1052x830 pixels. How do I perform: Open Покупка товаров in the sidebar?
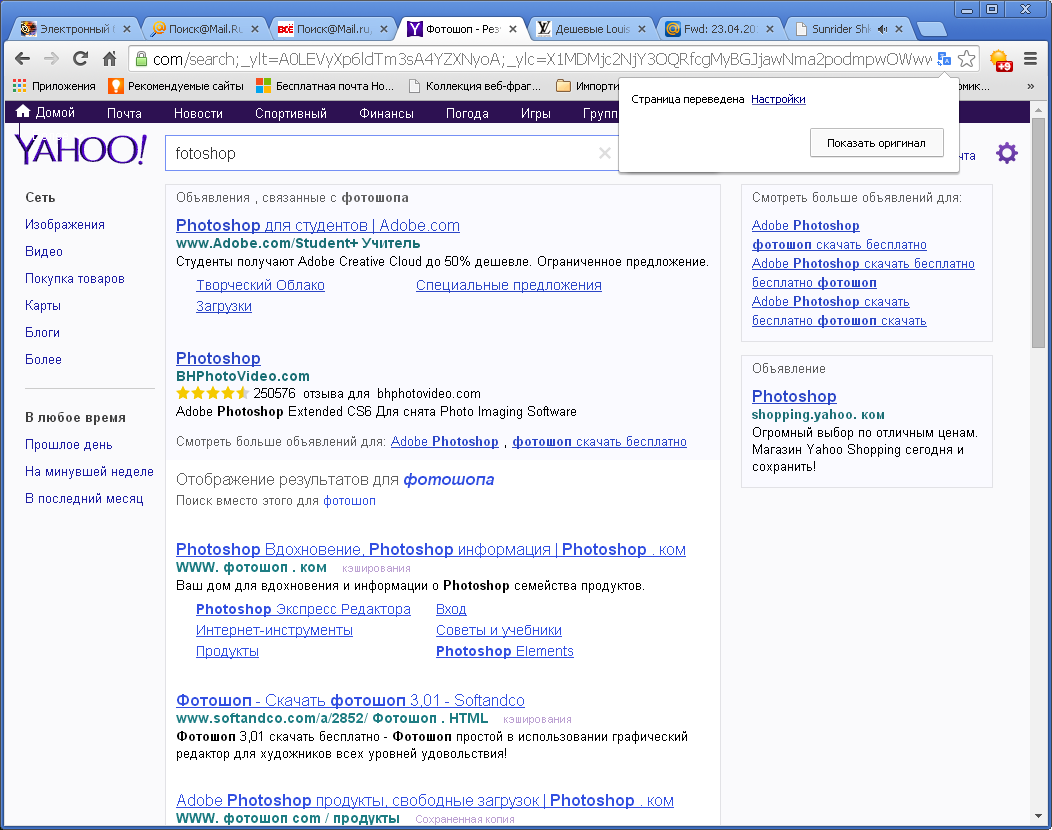point(74,278)
